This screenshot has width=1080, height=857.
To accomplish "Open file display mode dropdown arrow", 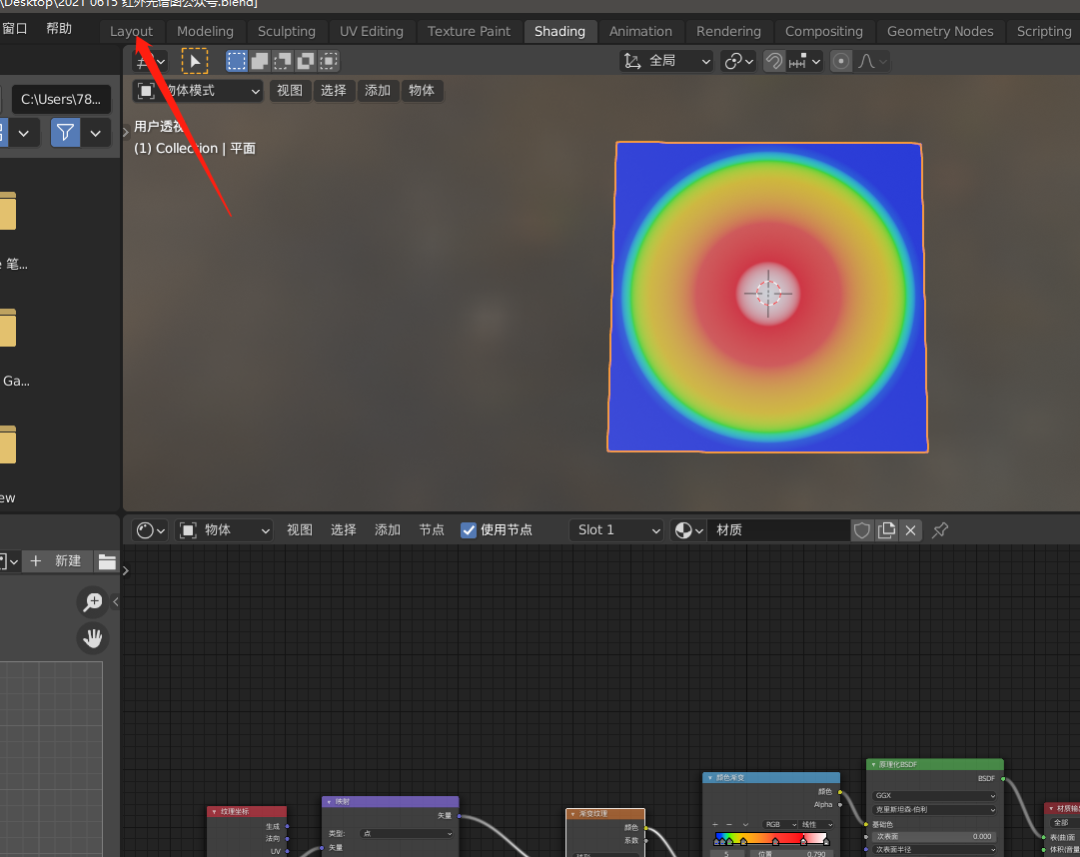I will [24, 132].
